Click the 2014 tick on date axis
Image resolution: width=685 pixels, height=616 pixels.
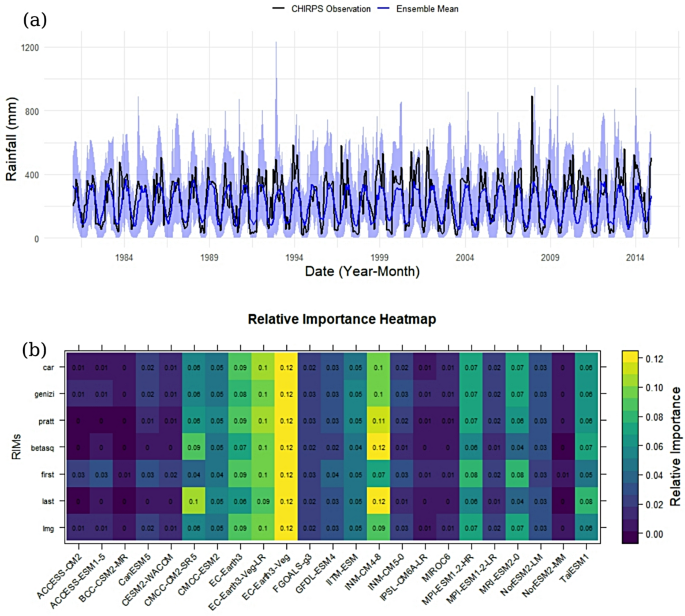[635, 257]
